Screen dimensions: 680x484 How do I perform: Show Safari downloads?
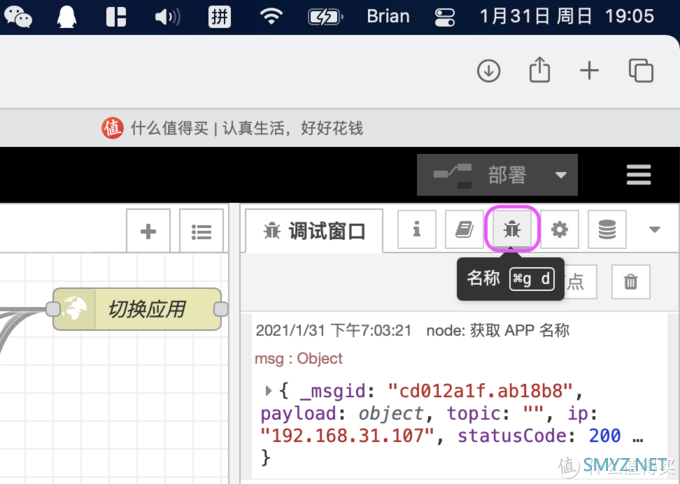489,71
